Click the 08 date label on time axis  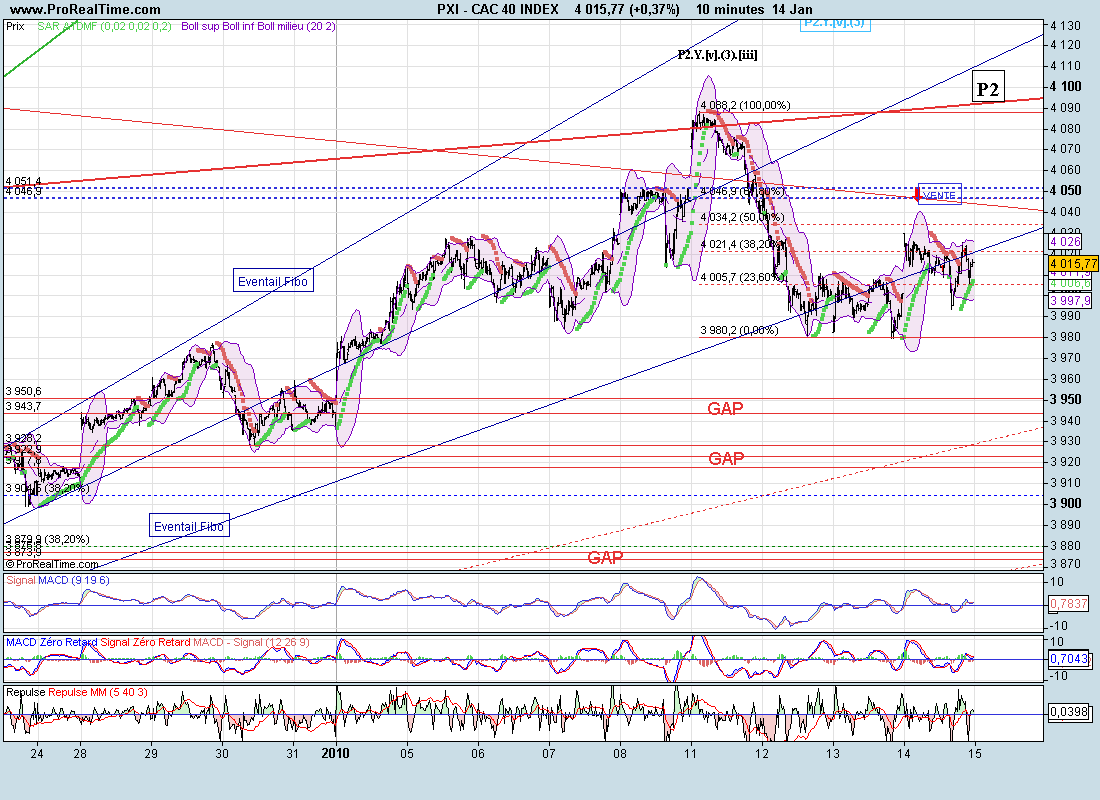pos(619,754)
